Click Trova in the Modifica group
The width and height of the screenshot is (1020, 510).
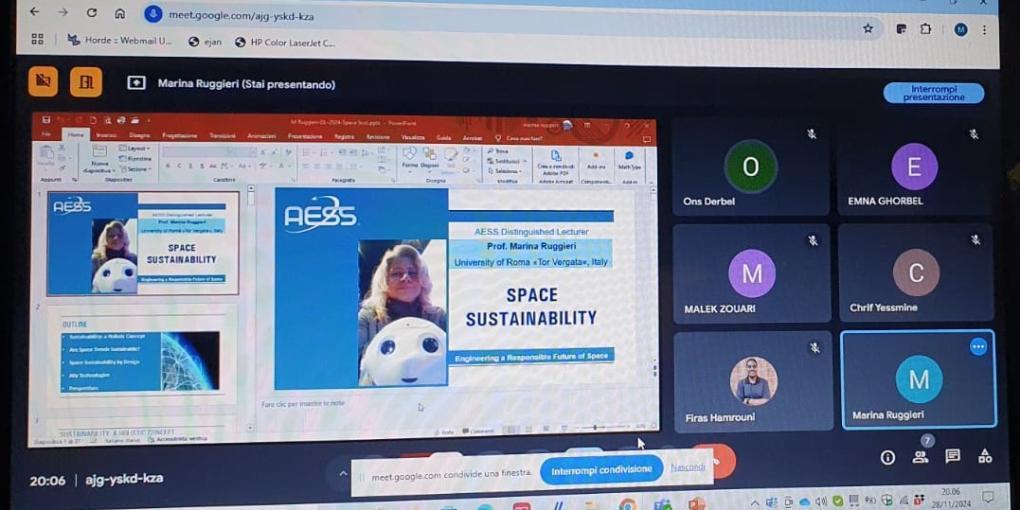click(x=498, y=151)
